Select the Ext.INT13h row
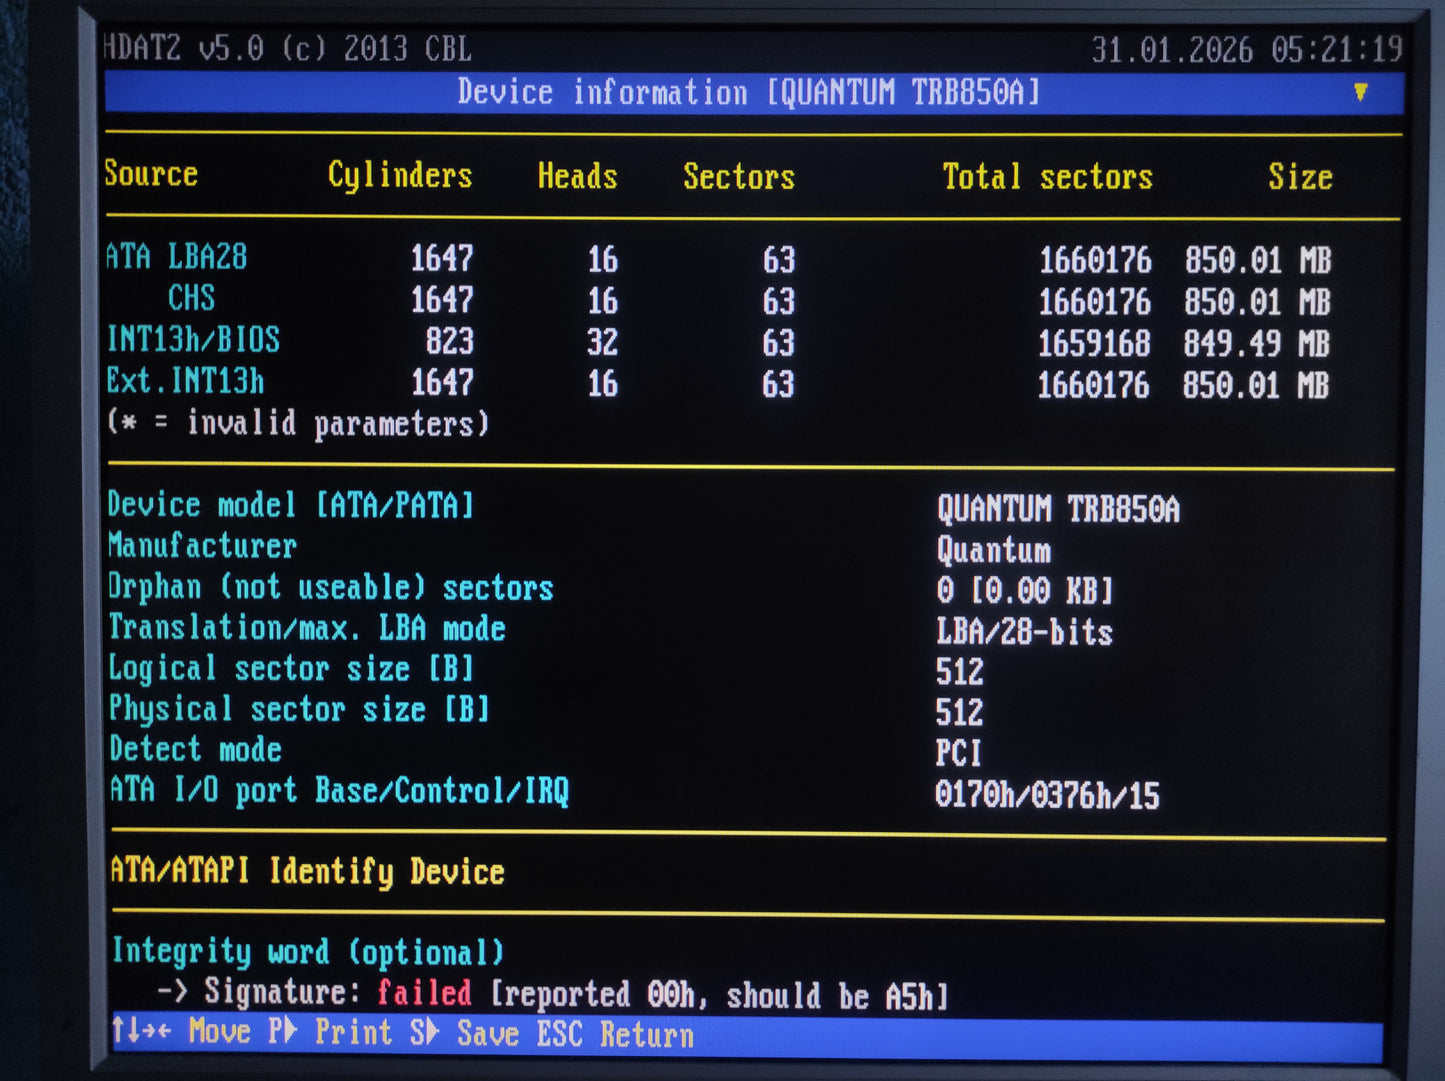1445x1081 pixels. click(x=186, y=381)
